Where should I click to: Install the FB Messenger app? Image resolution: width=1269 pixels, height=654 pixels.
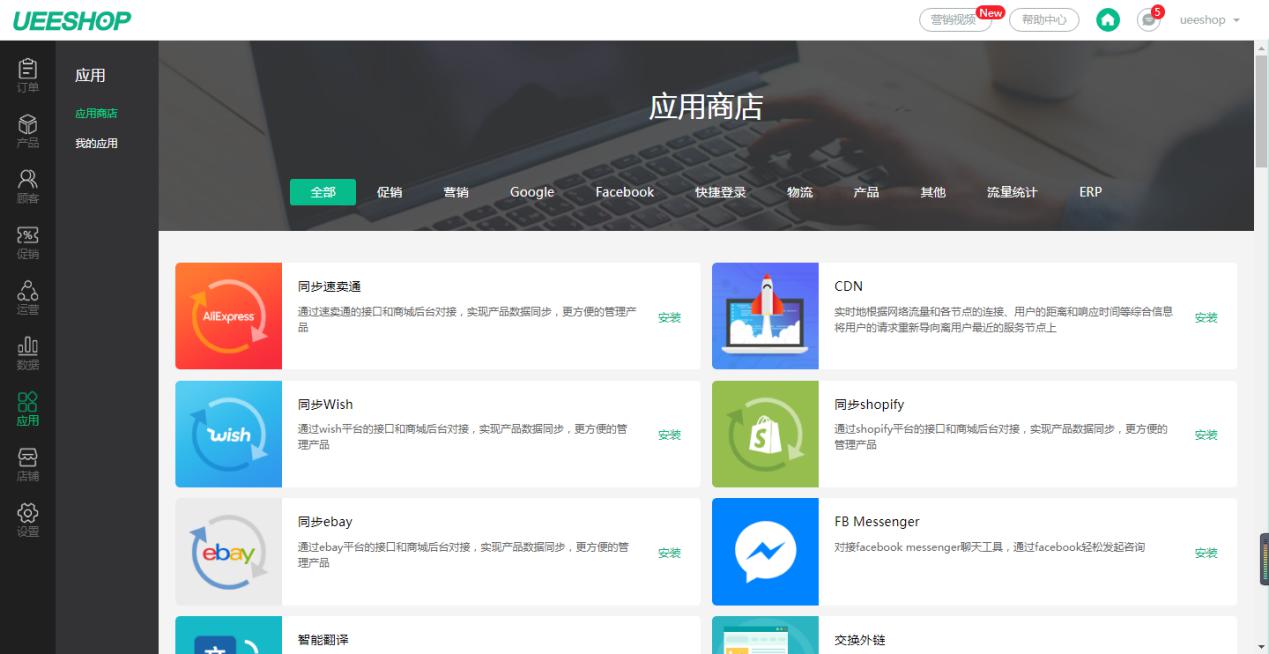(1206, 553)
